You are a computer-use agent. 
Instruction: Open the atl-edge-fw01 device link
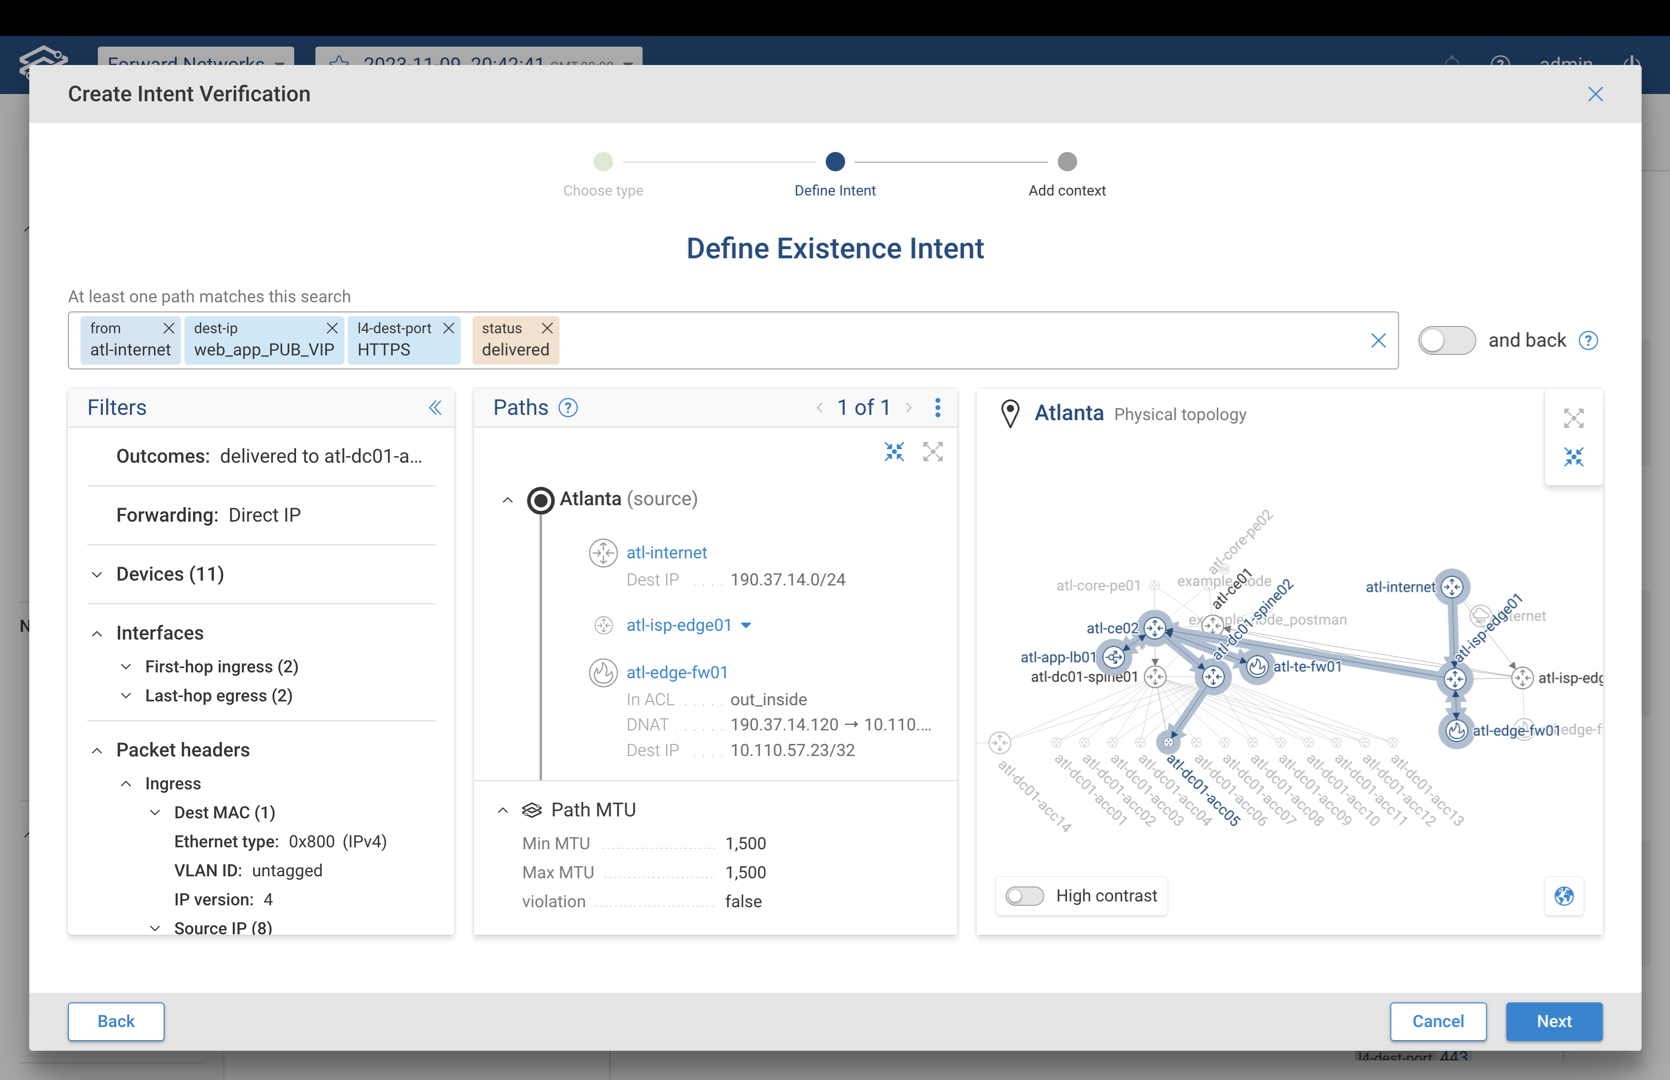pyautogui.click(x=677, y=672)
